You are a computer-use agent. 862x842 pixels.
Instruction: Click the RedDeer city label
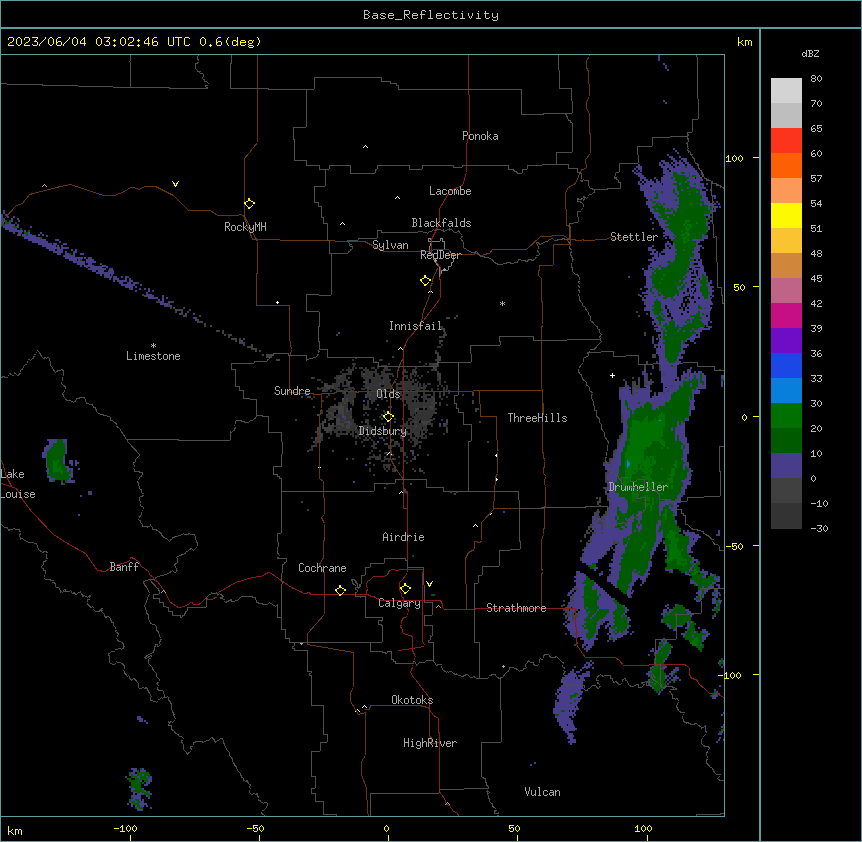(x=440, y=255)
